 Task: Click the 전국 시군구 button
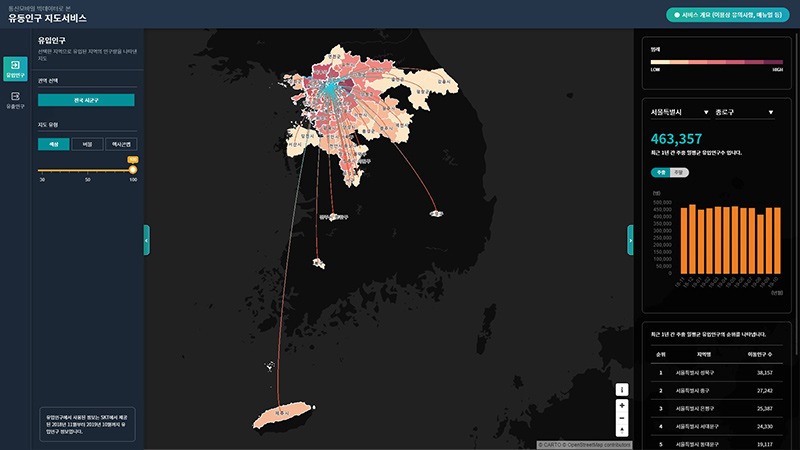click(x=86, y=100)
